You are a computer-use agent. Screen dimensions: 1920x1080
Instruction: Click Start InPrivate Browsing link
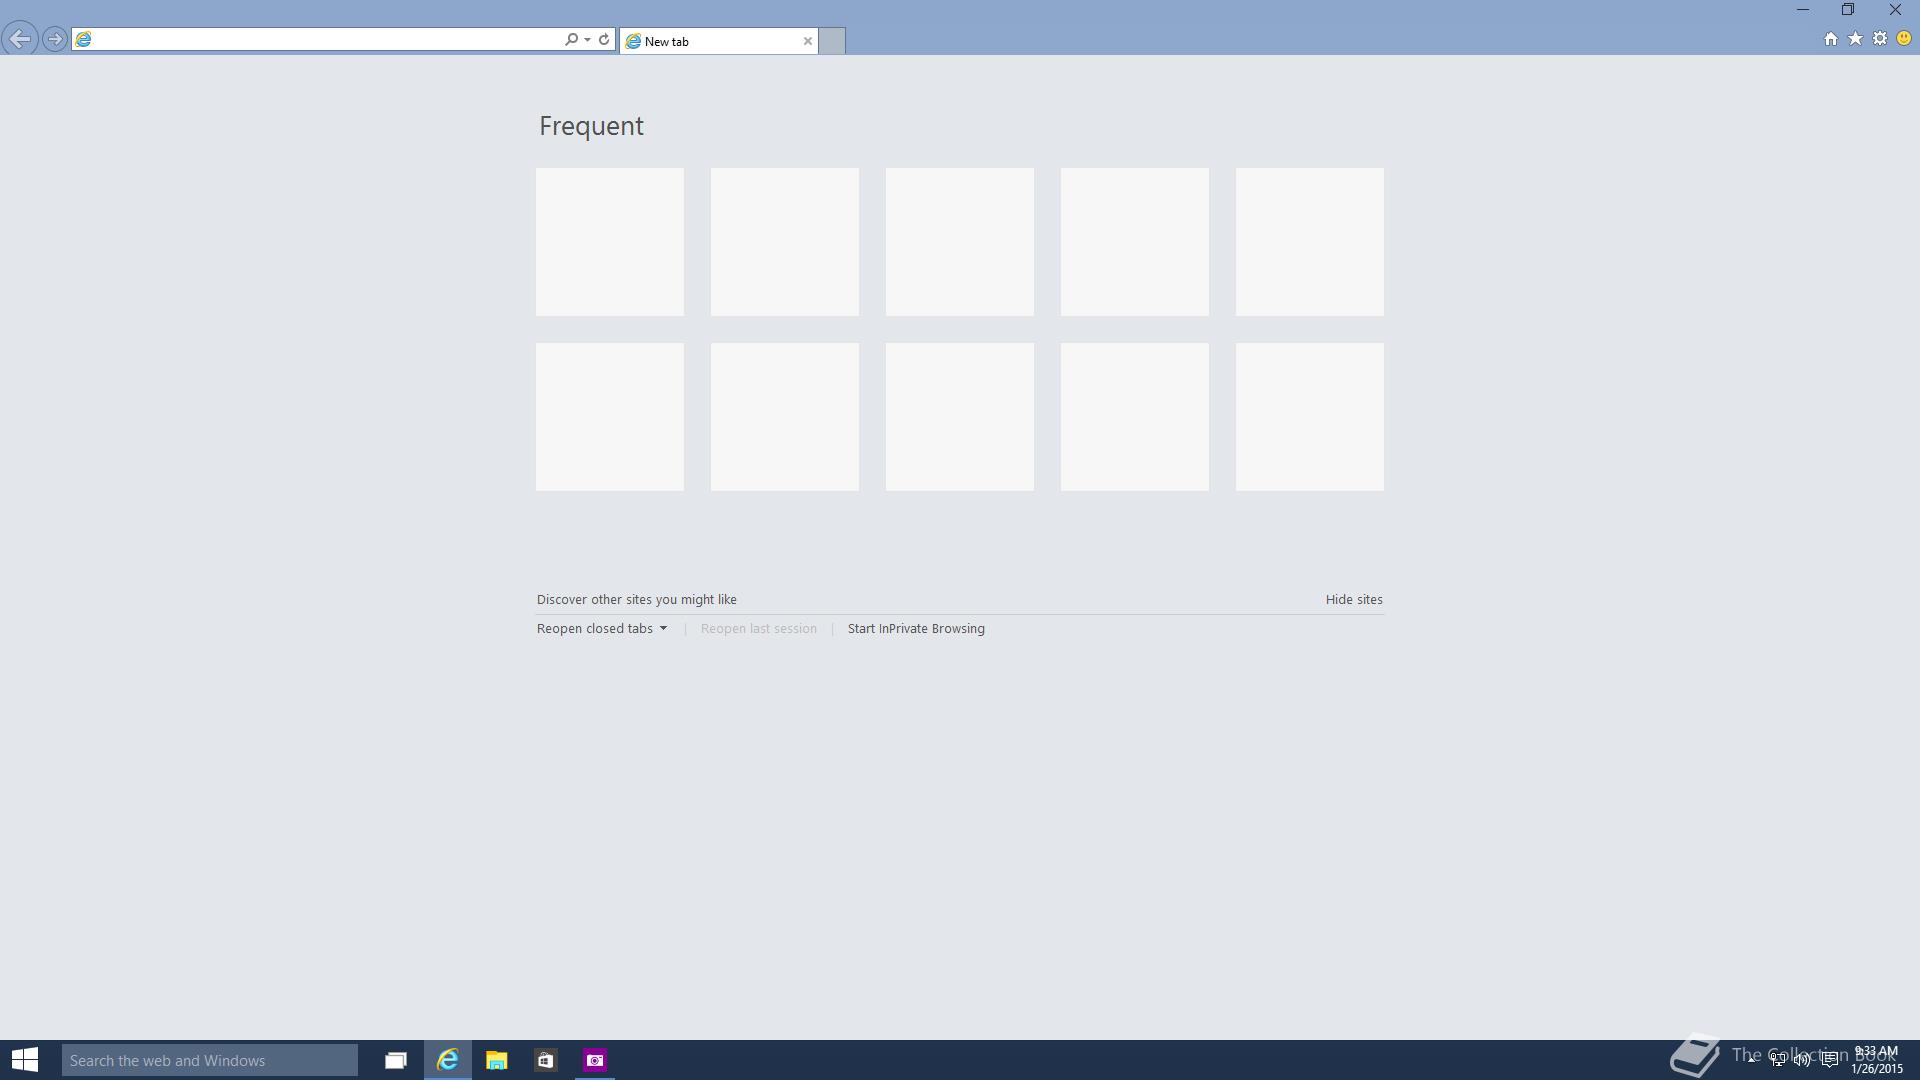(915, 628)
